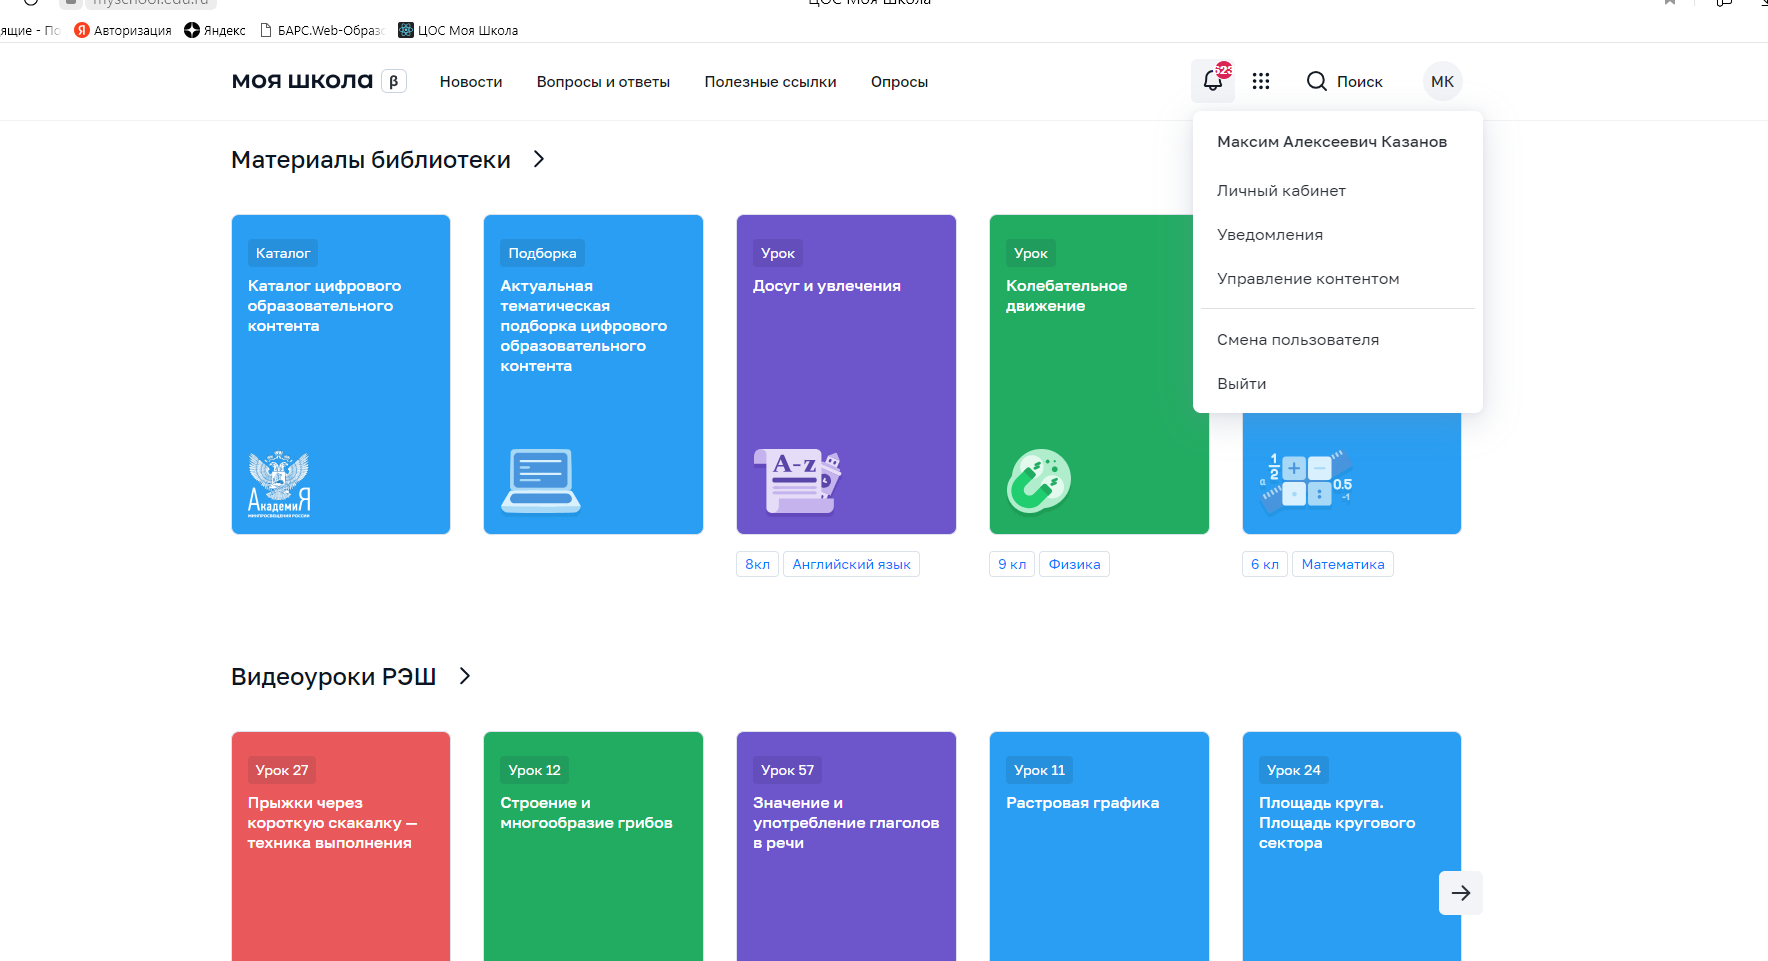Open Урок 12 Строение и многообразие грибов
This screenshot has width=1768, height=961.
pyautogui.click(x=593, y=846)
